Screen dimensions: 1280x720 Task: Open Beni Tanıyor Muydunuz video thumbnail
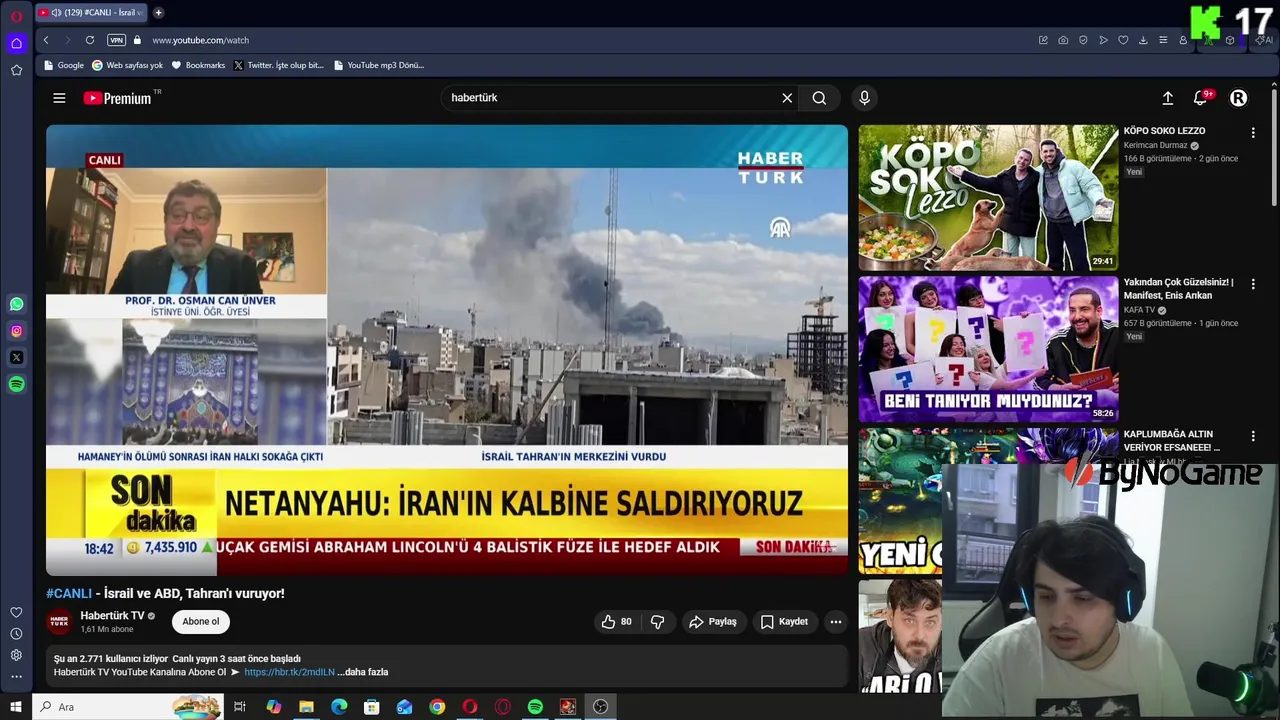pos(988,349)
